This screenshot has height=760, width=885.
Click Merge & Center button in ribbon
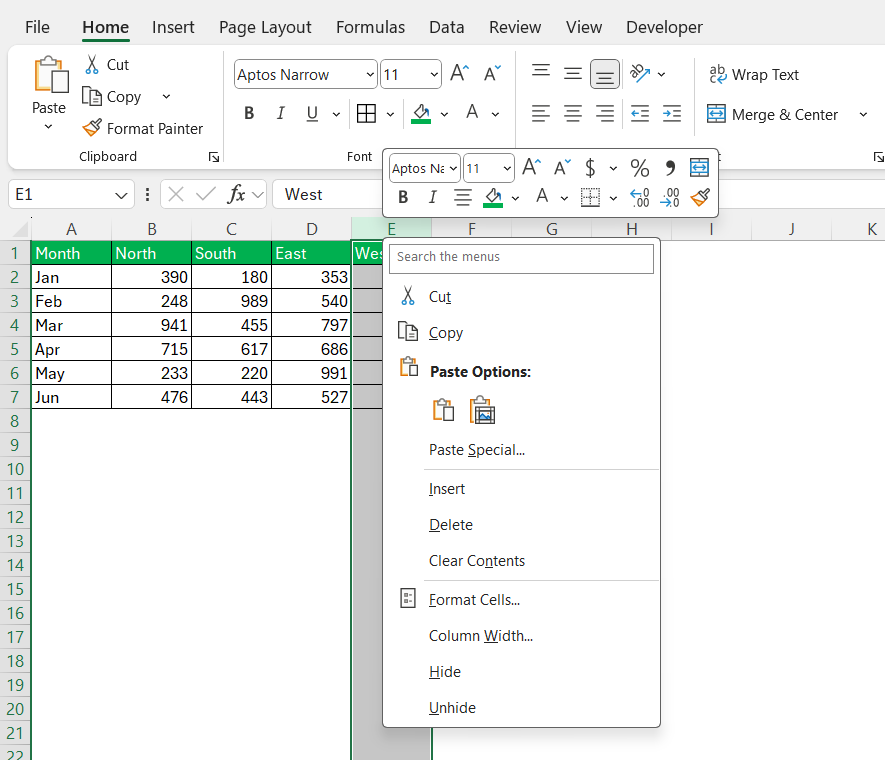point(772,115)
